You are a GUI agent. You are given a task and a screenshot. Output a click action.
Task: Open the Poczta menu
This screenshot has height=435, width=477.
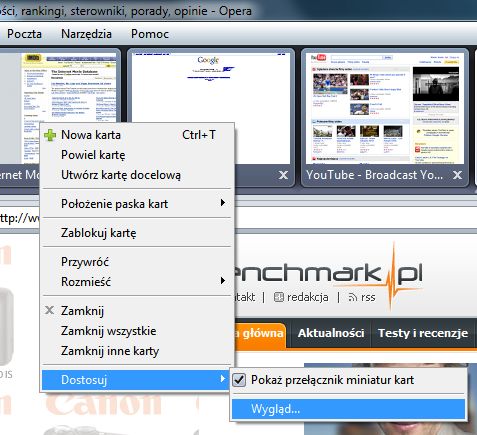24,34
